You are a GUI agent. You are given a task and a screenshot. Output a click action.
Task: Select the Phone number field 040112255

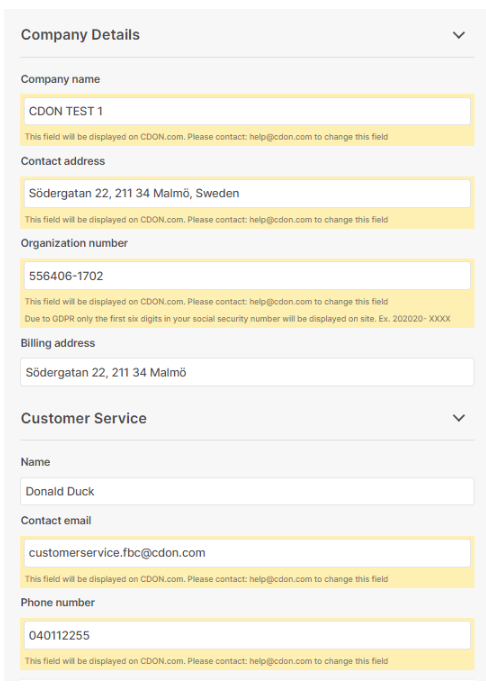point(247,635)
